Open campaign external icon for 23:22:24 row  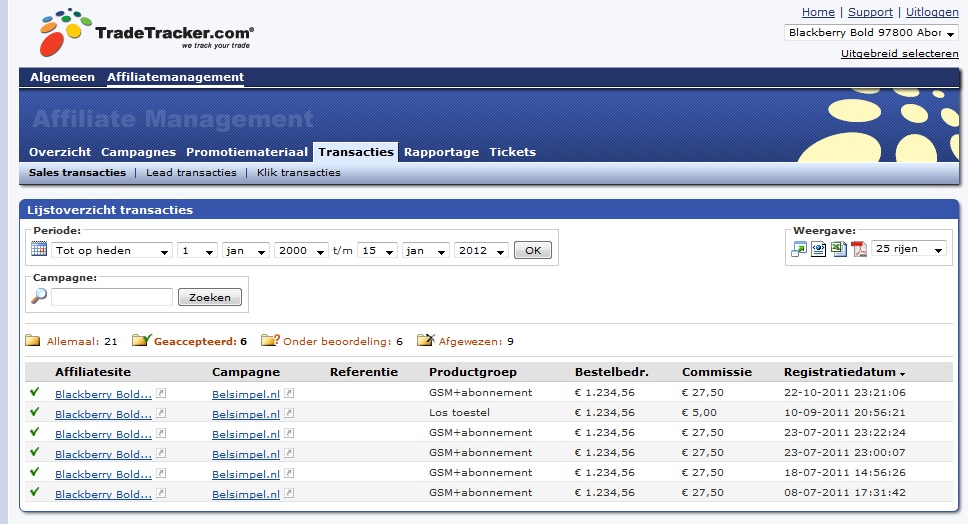289,433
